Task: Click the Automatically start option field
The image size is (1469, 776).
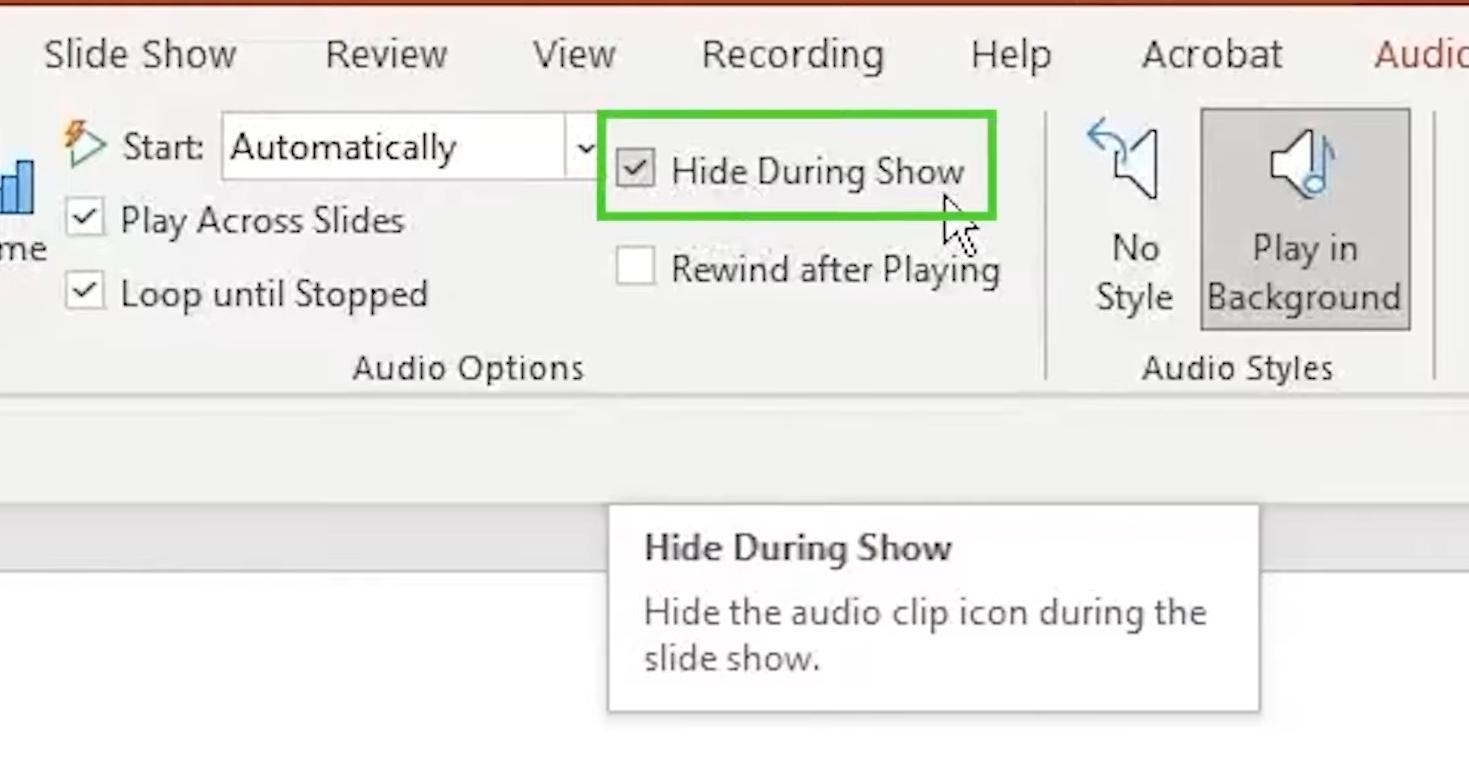Action: 394,147
